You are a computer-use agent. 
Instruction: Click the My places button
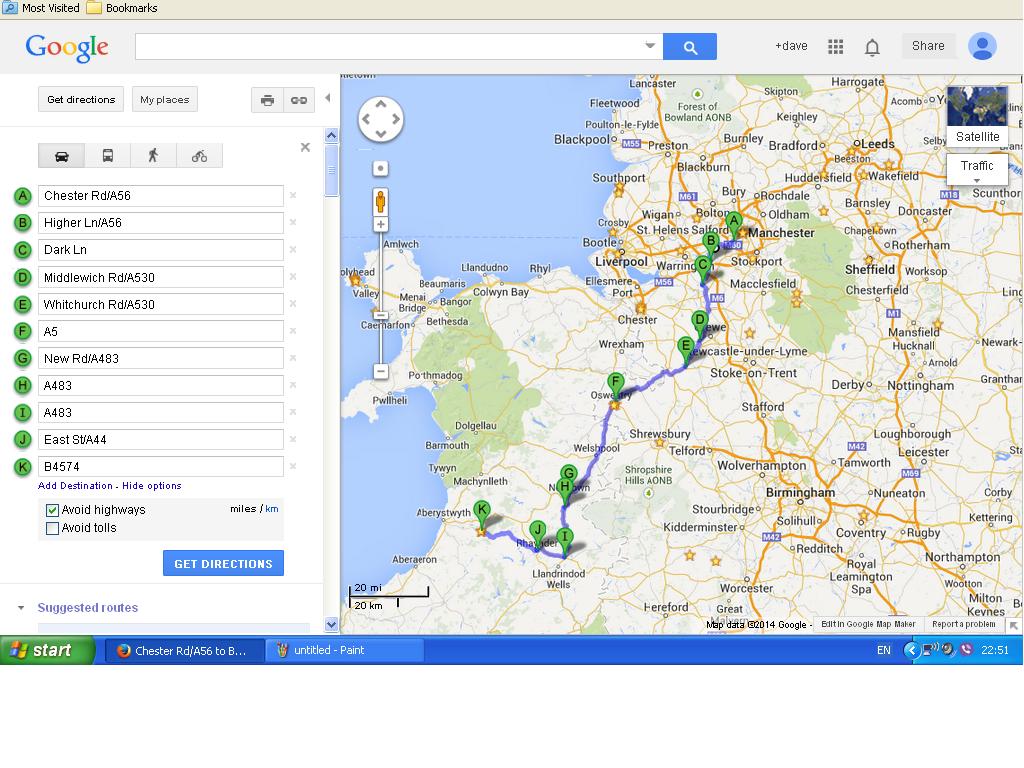click(x=165, y=100)
